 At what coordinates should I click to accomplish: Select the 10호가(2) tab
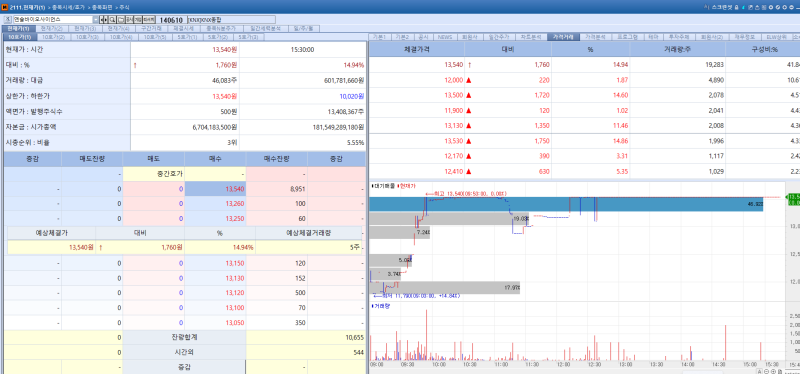tap(54, 37)
